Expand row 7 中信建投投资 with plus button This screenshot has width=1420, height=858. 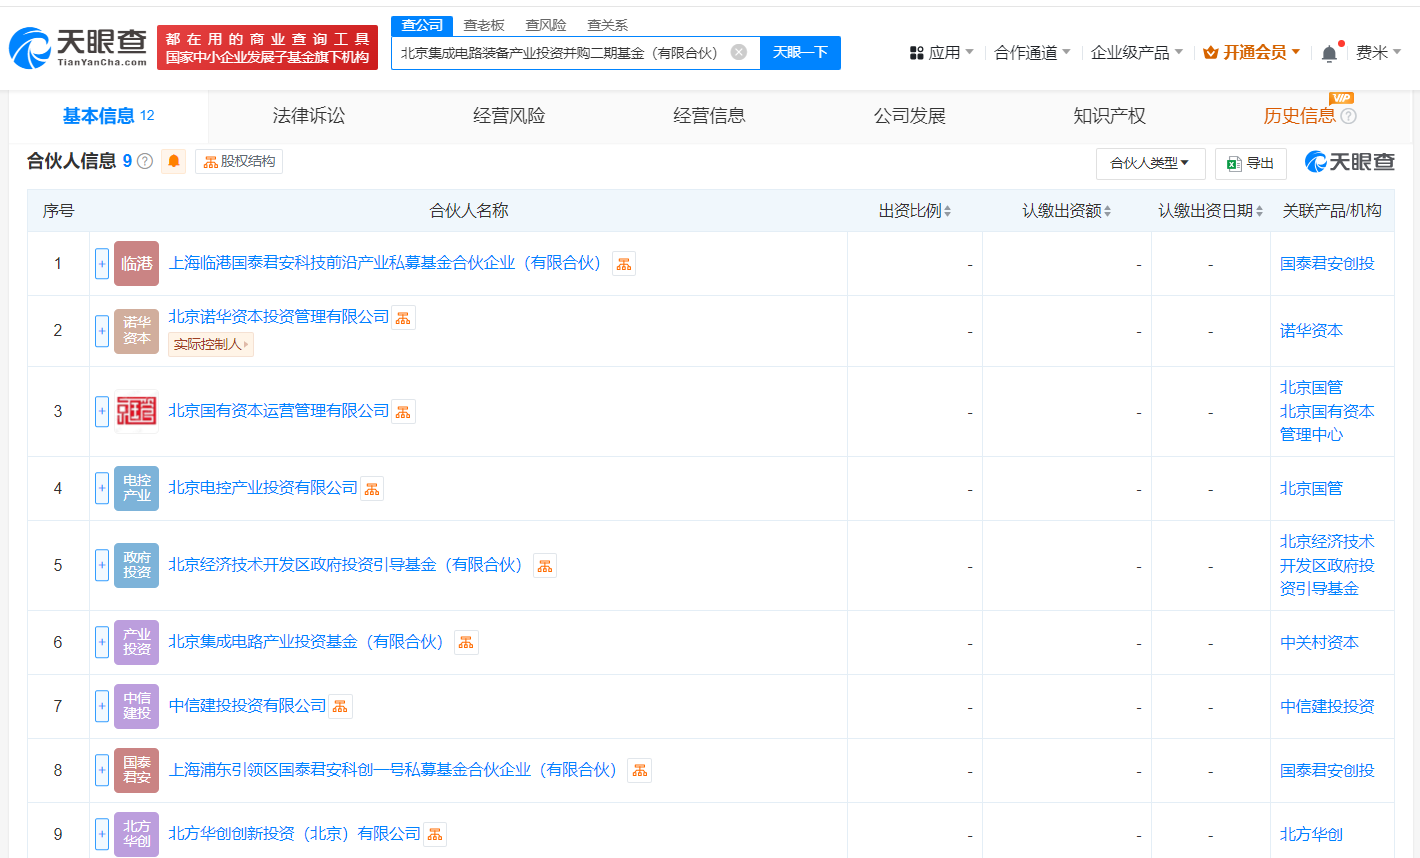click(x=102, y=706)
